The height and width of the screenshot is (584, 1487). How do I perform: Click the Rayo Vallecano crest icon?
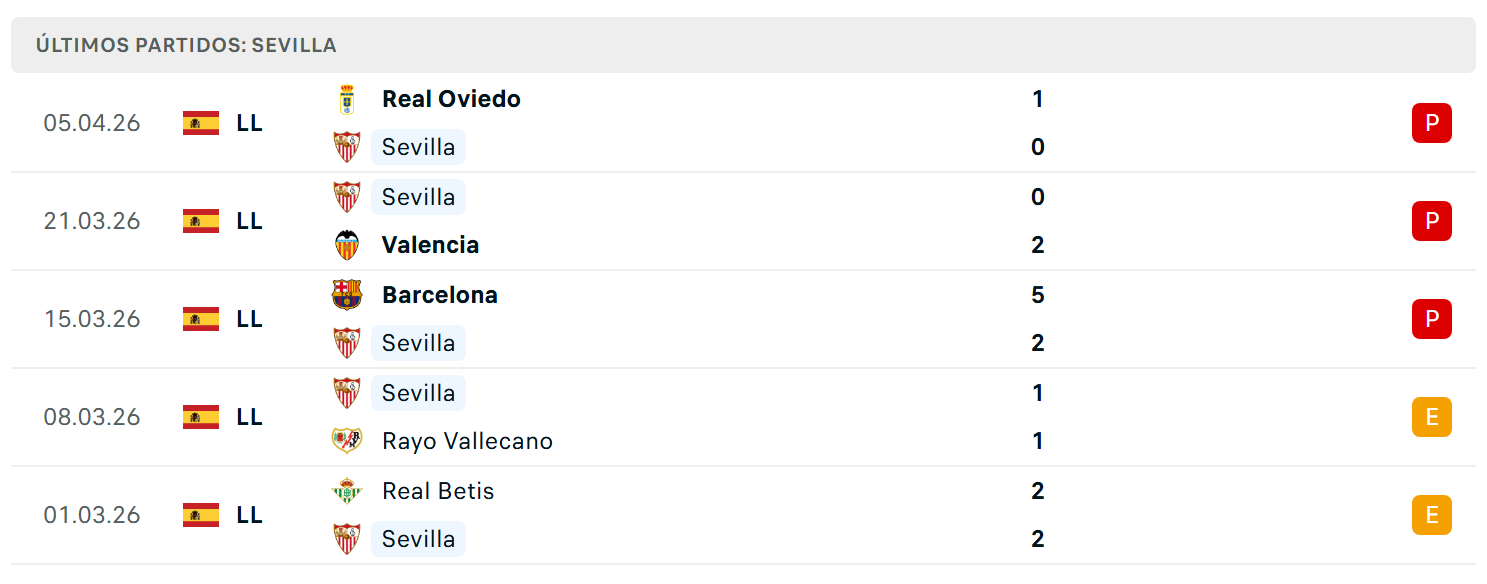(x=347, y=441)
